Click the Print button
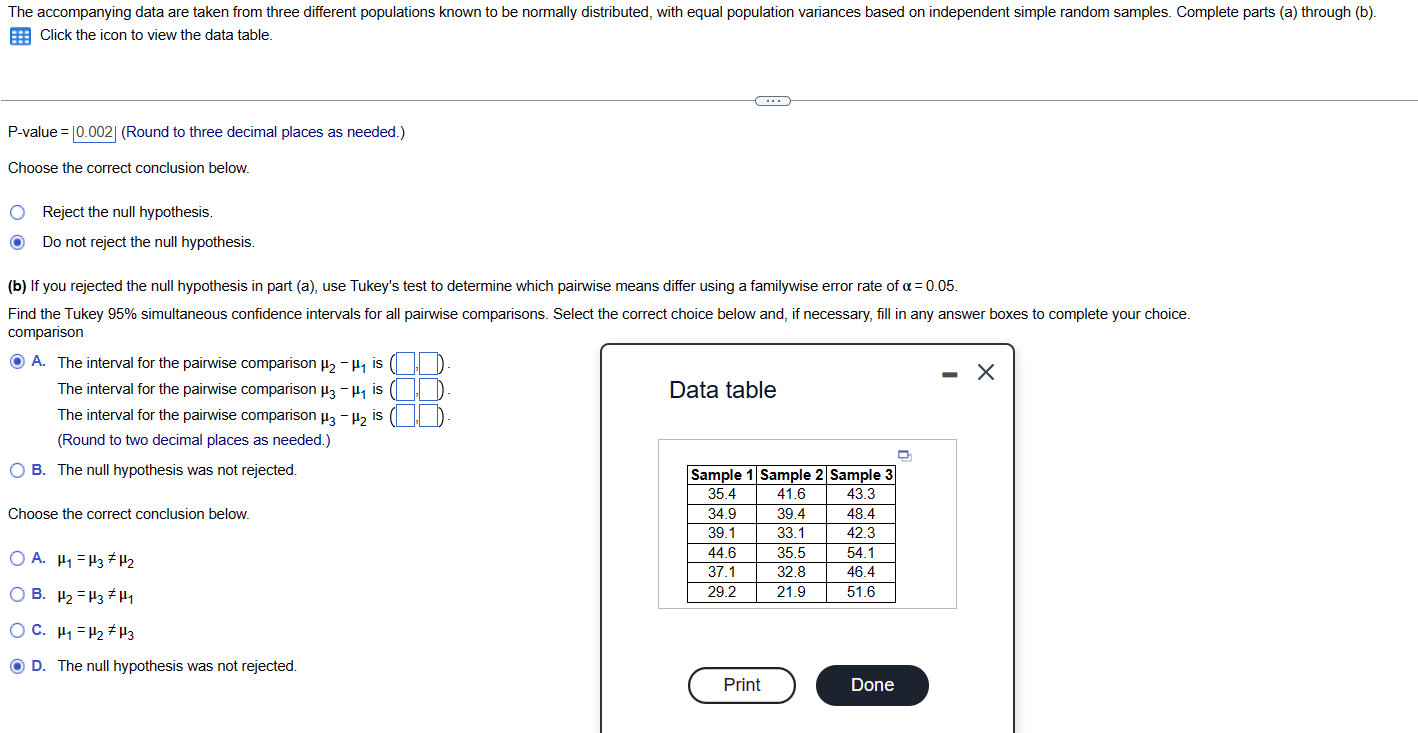 coord(741,685)
